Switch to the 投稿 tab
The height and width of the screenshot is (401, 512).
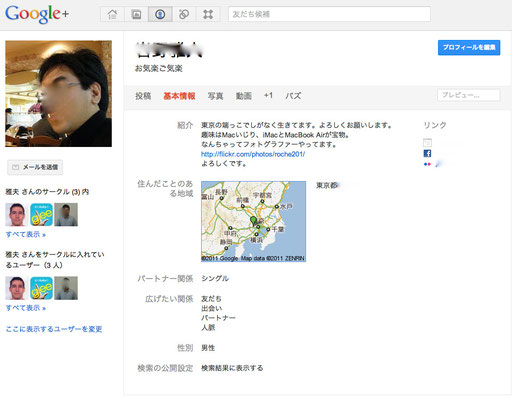143,96
